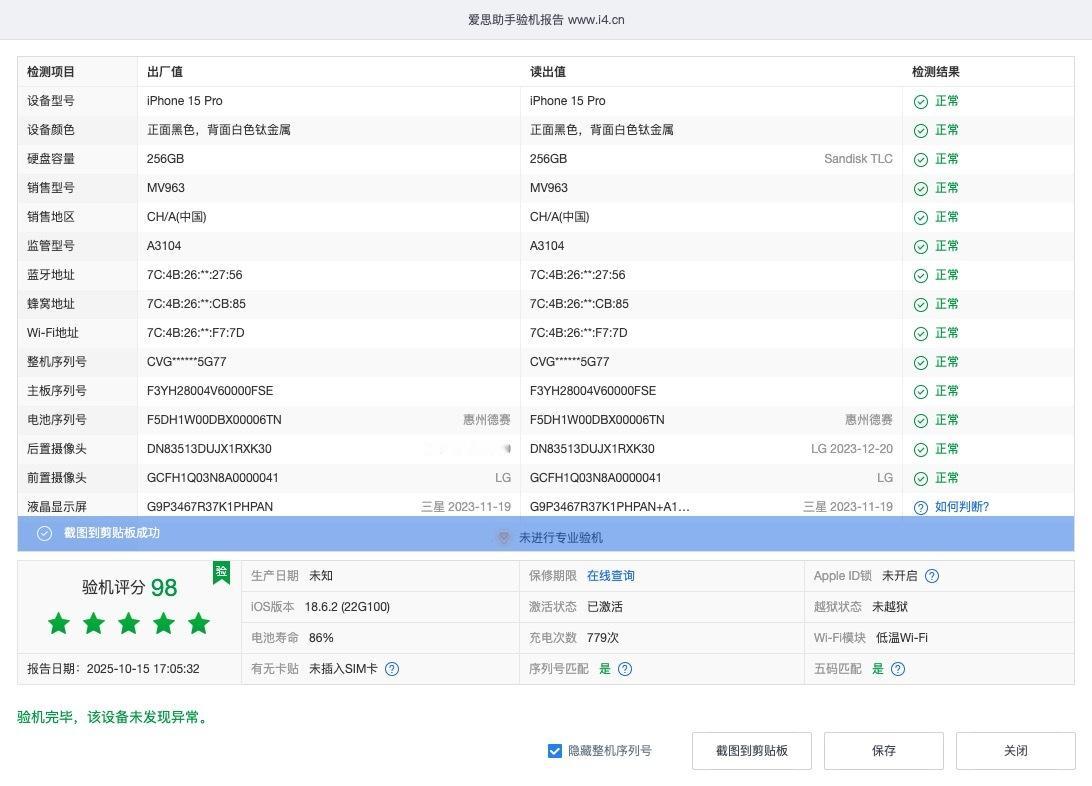Click the green check icon in 主板序列号 row
Viewport: 1092px width, 786px height.
click(x=921, y=392)
